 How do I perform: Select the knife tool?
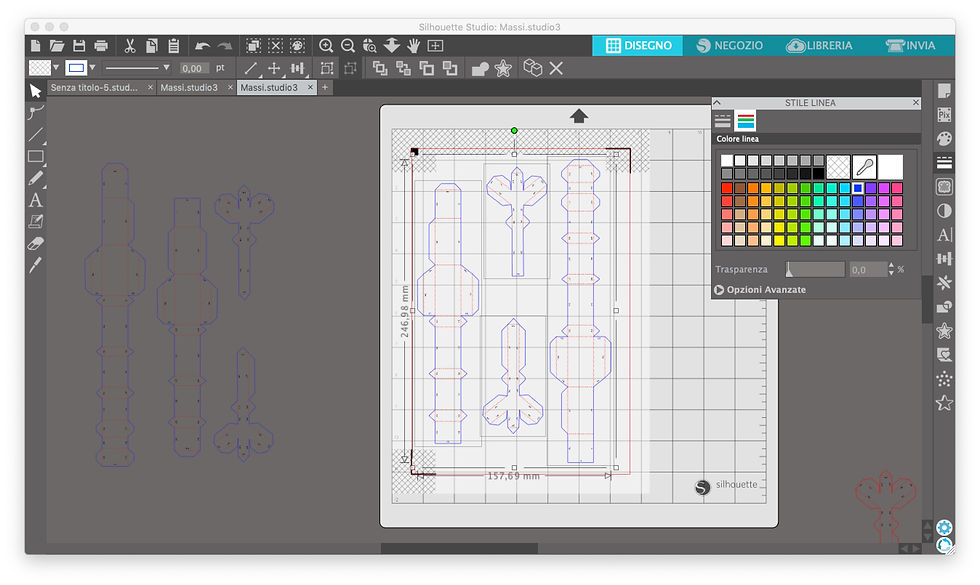(36, 265)
